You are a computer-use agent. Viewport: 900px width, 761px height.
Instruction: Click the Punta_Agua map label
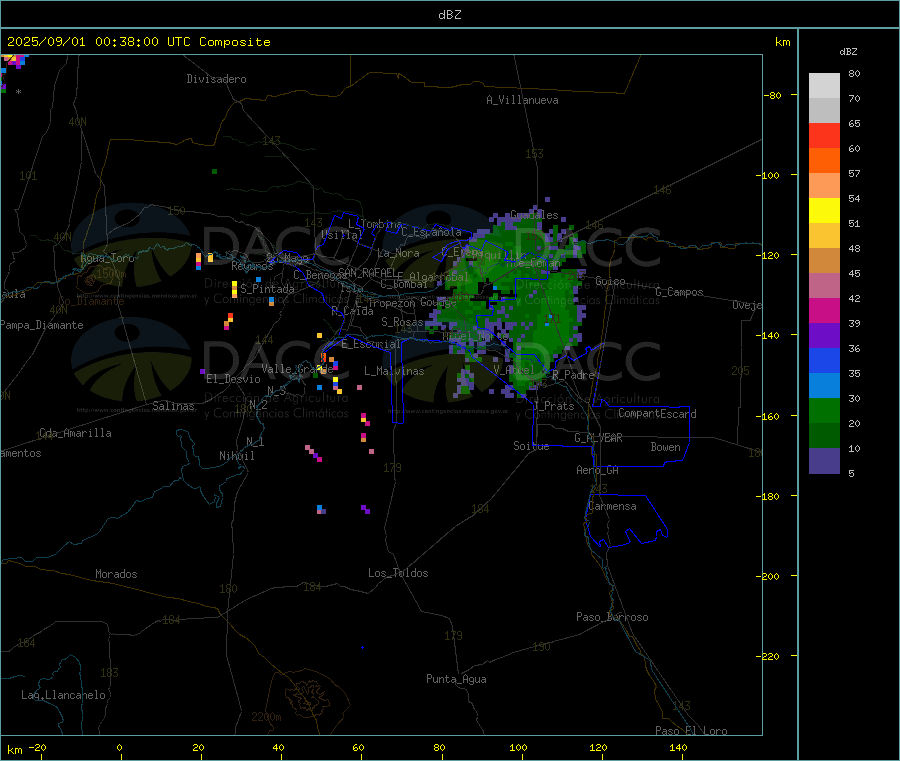coord(456,679)
